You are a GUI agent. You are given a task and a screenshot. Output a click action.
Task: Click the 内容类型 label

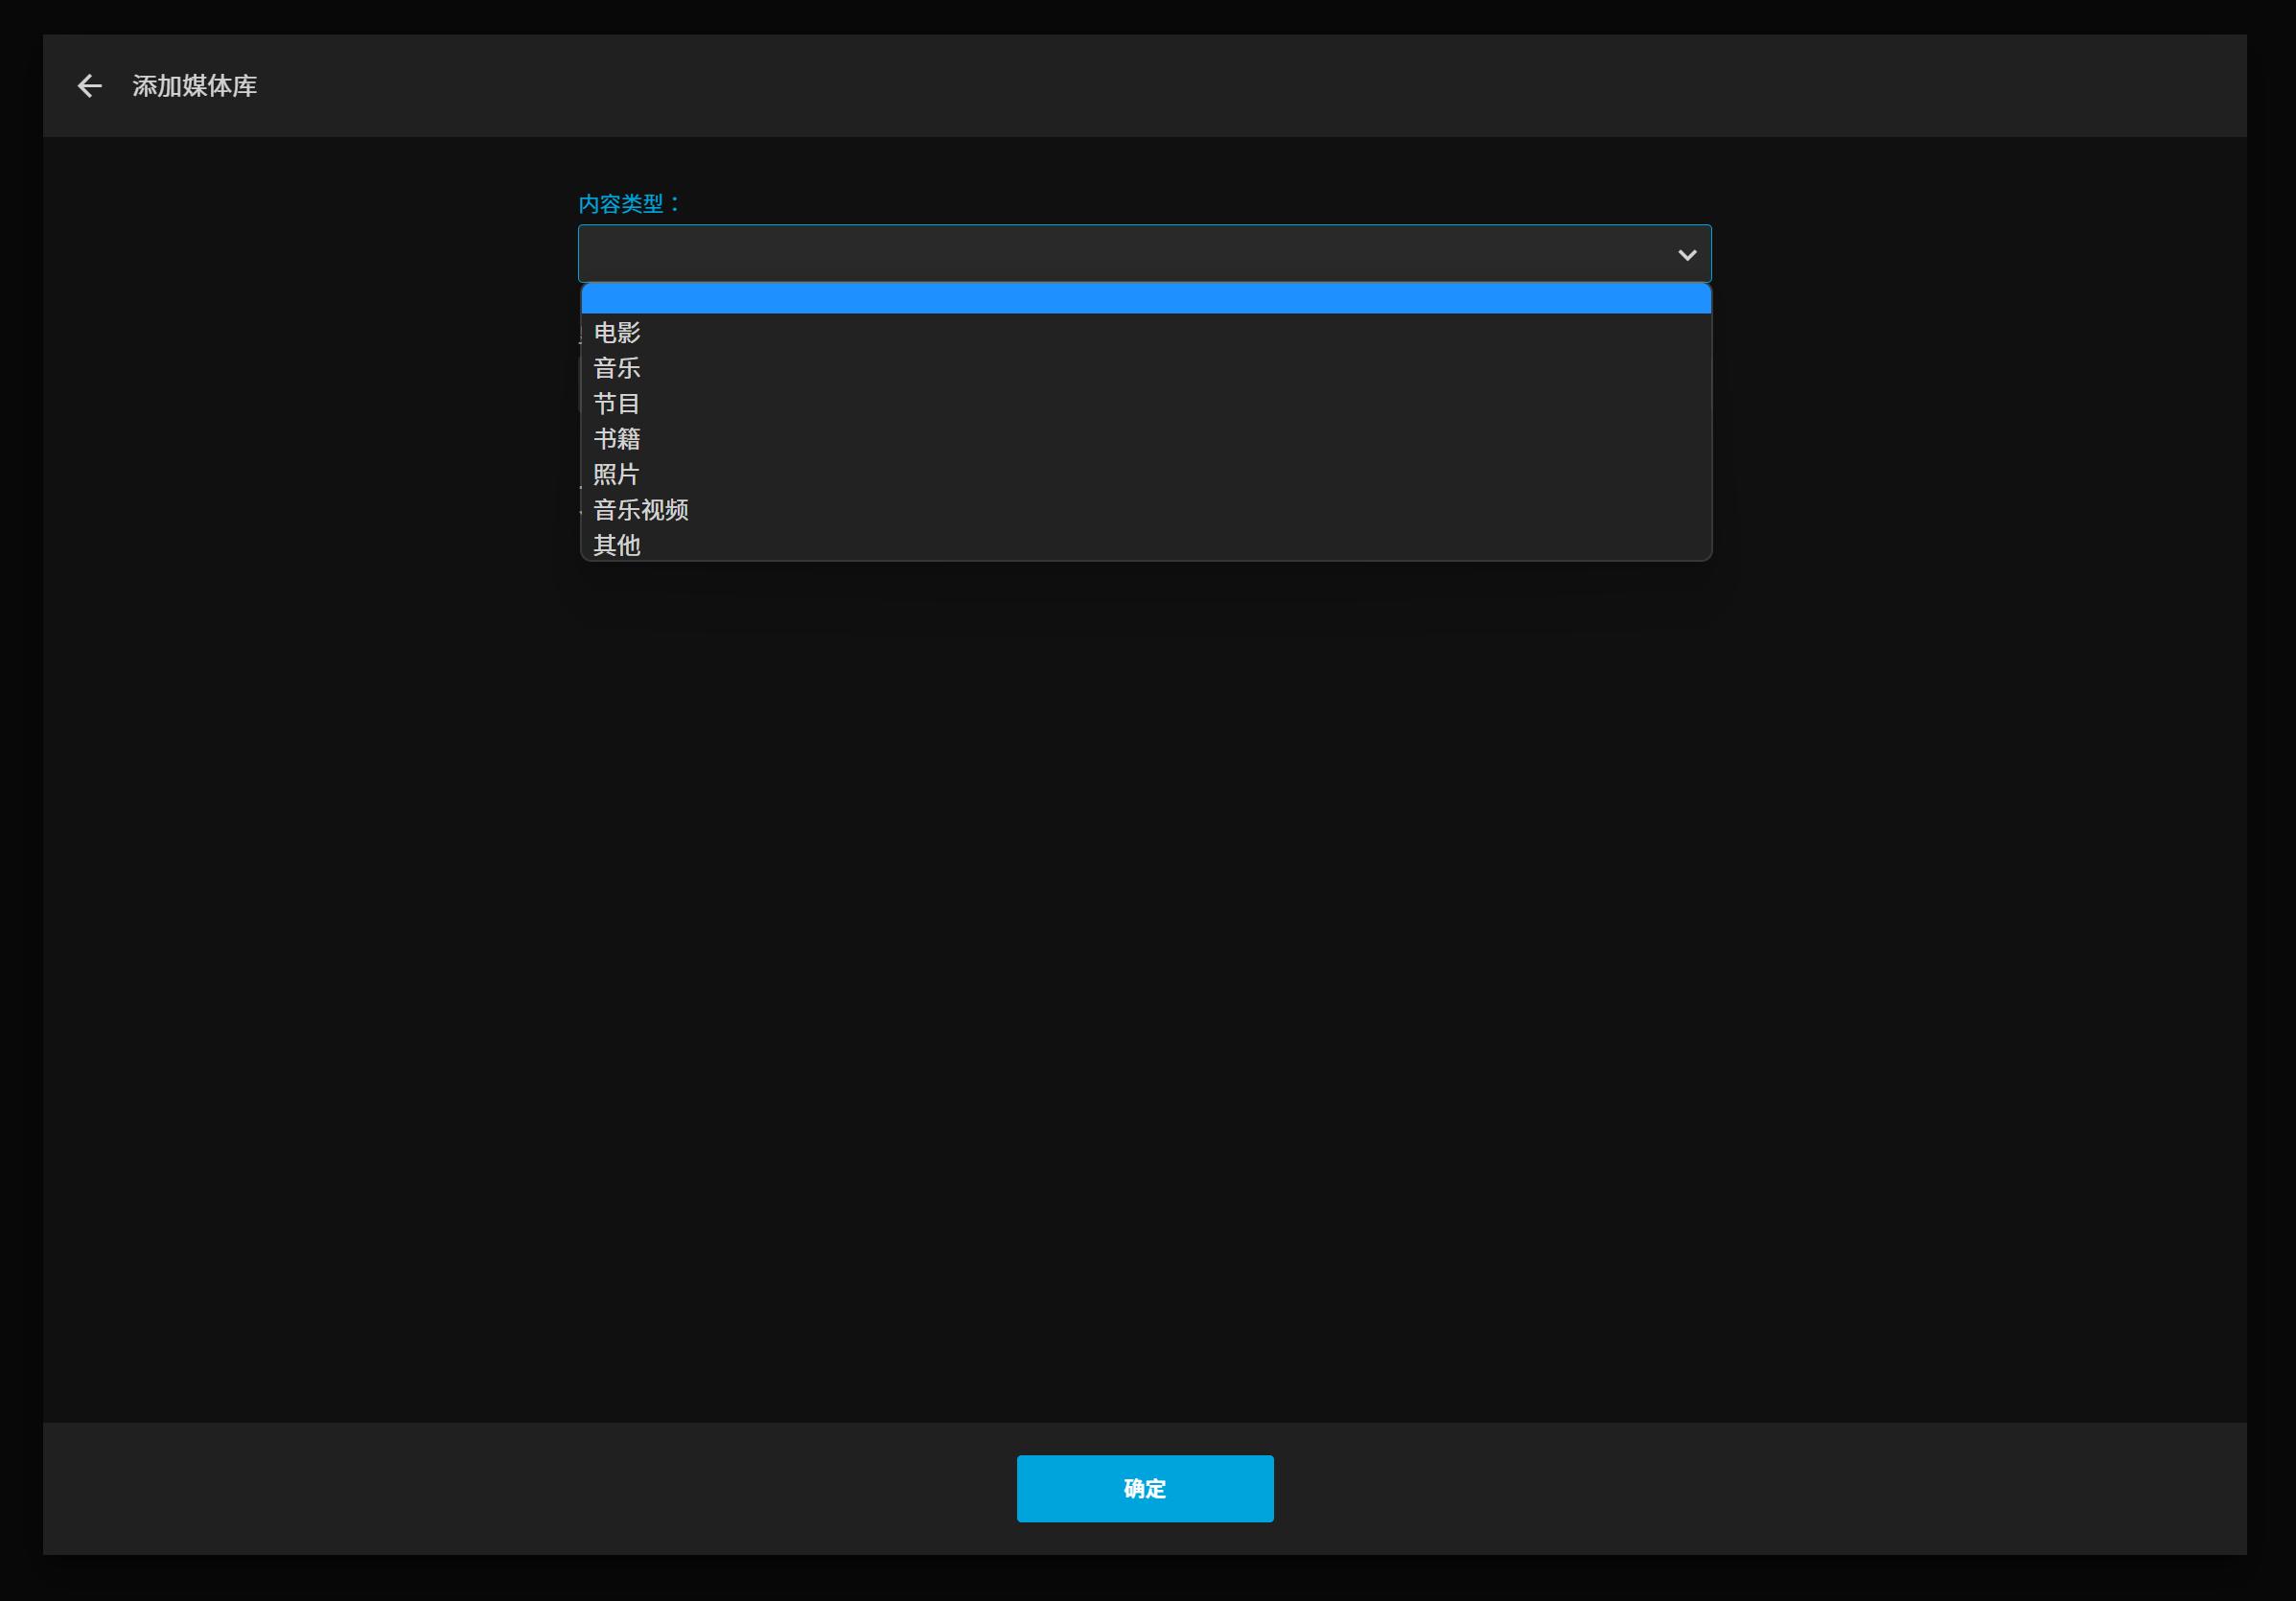point(629,204)
